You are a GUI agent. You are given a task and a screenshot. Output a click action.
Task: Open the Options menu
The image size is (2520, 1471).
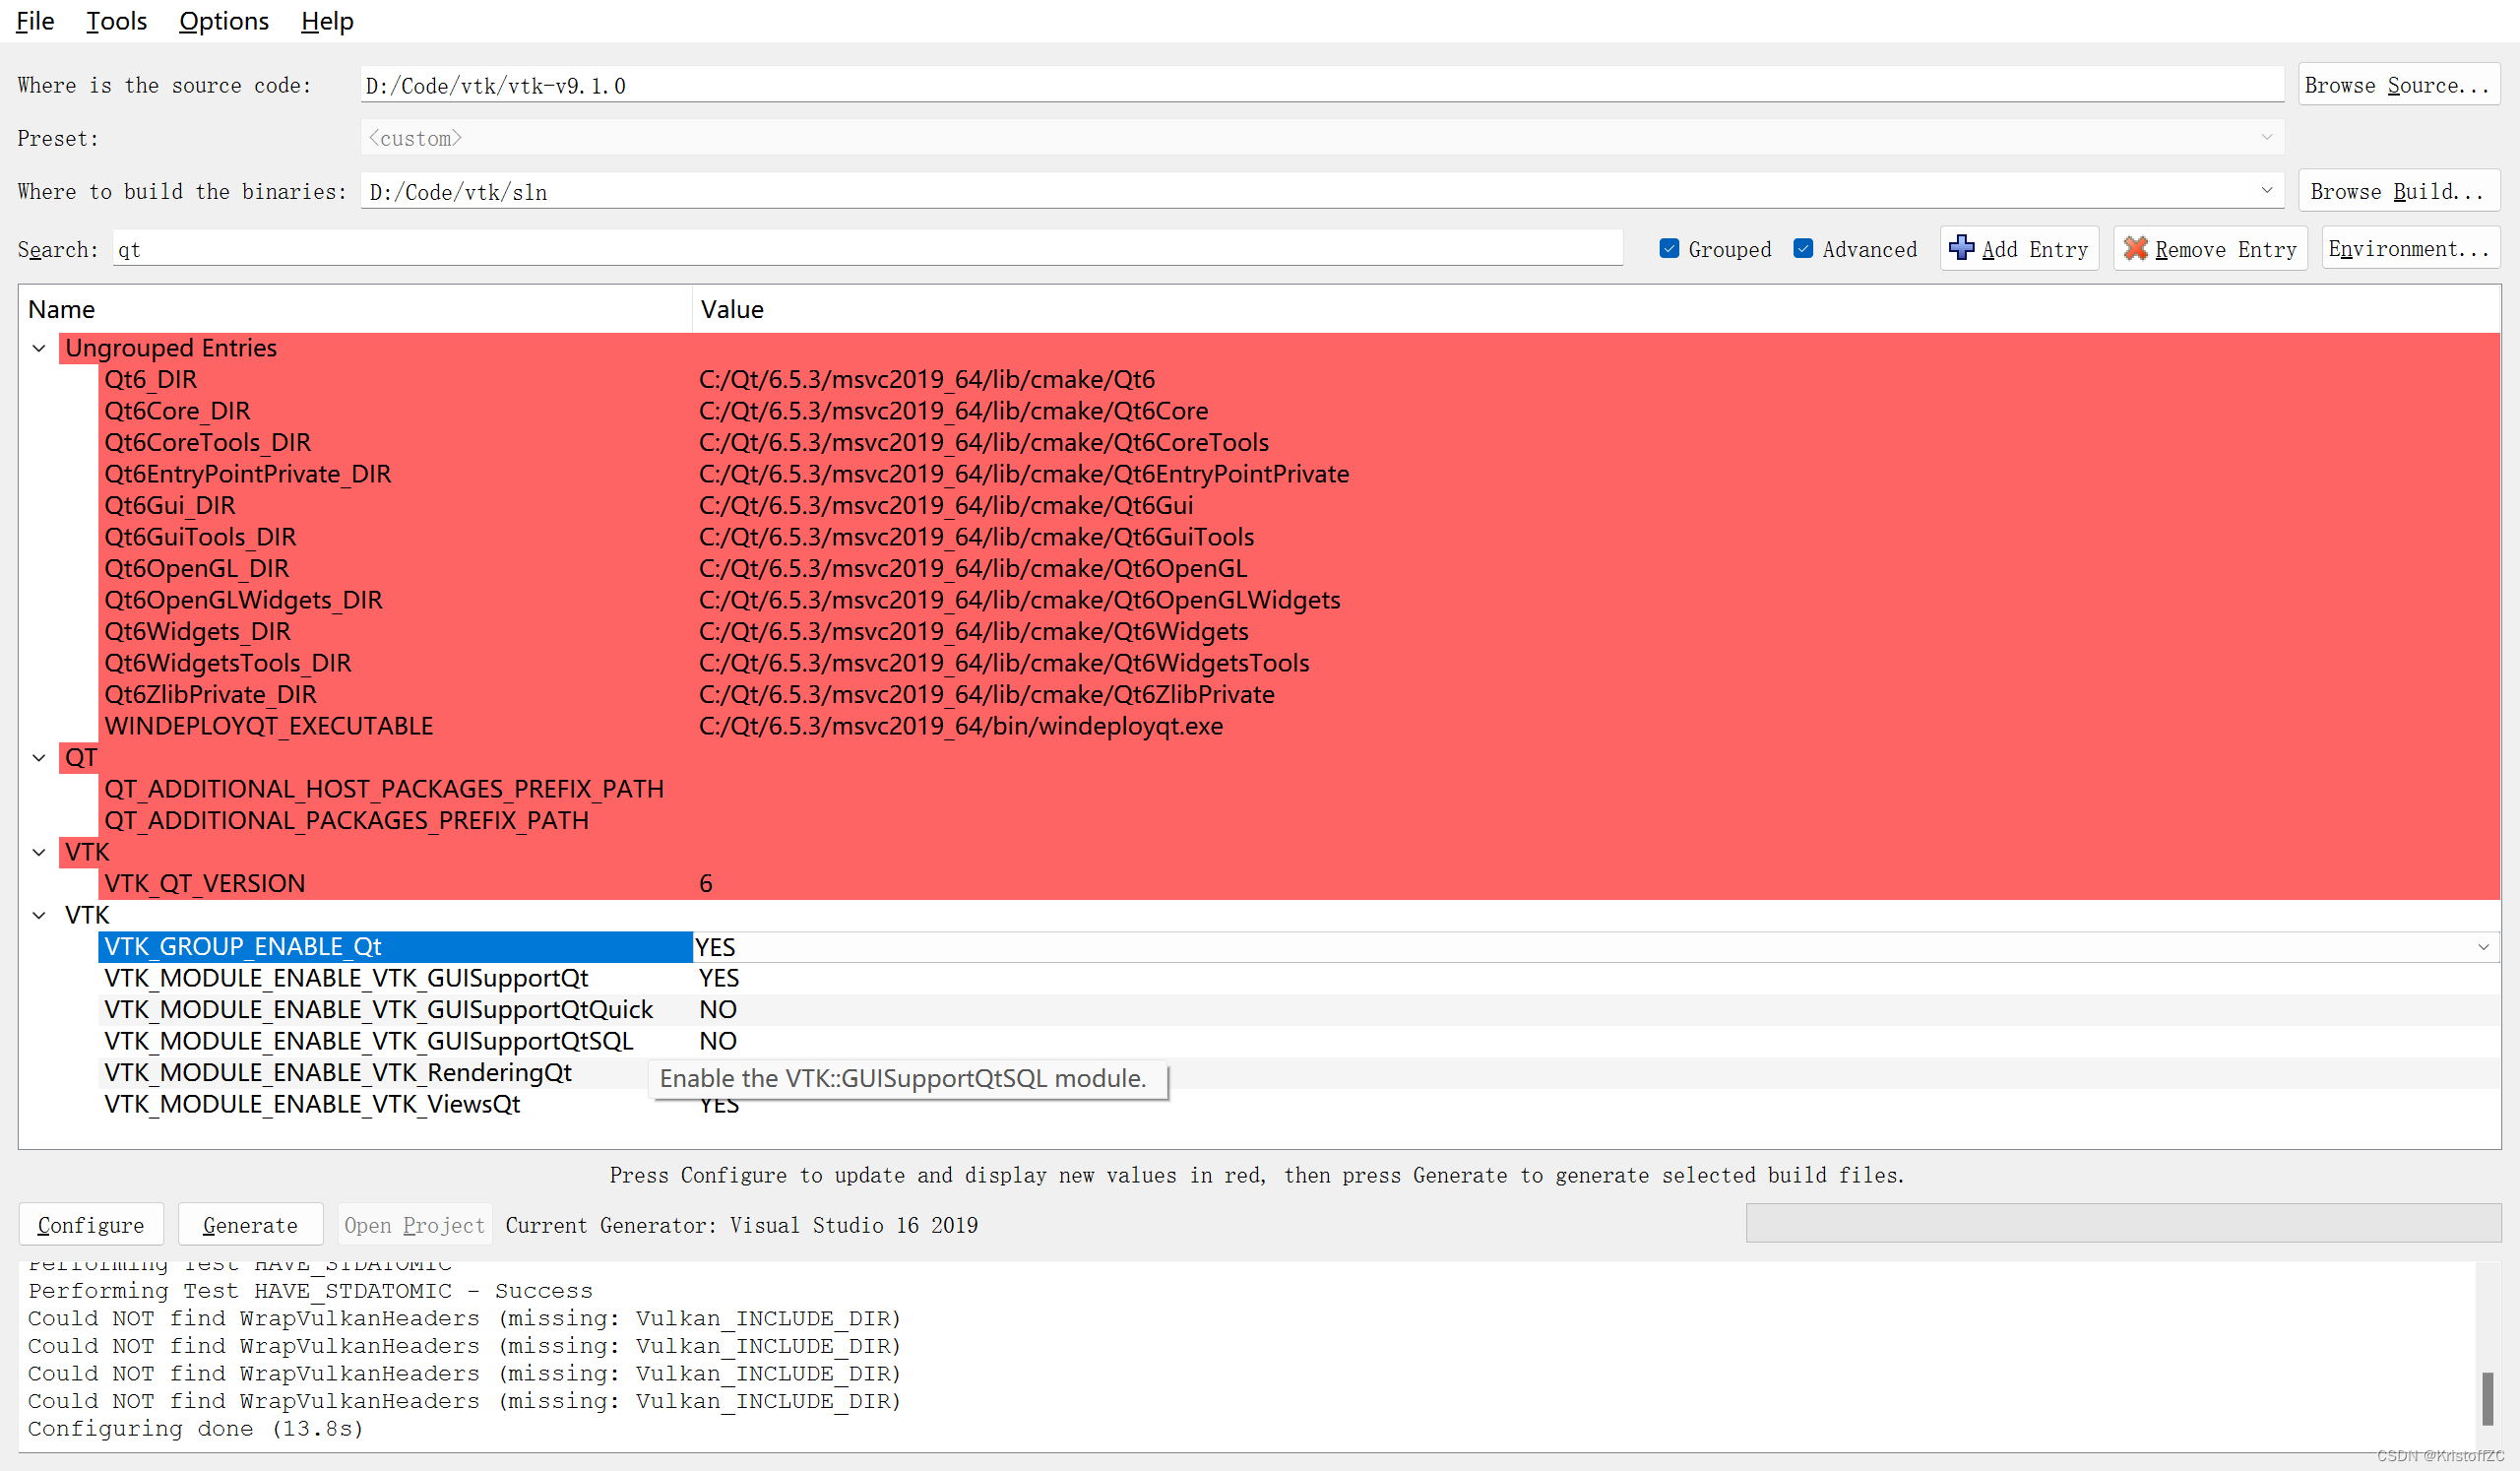click(223, 21)
